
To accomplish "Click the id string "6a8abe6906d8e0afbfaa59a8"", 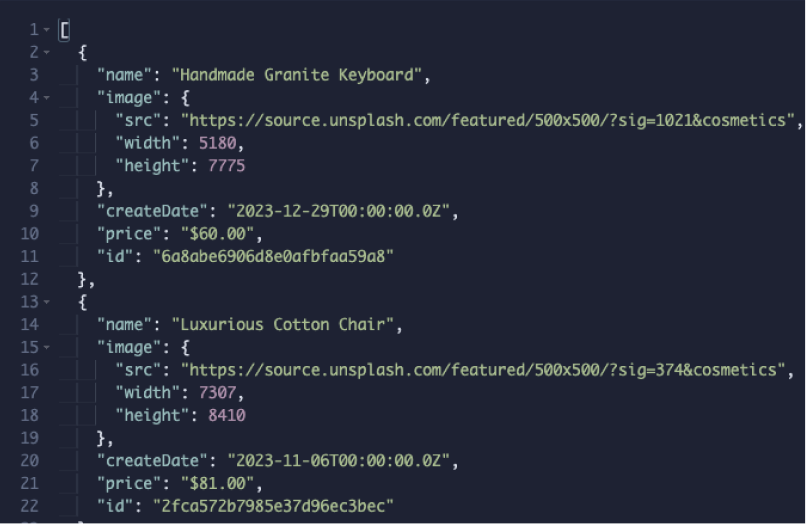I will 272,257.
